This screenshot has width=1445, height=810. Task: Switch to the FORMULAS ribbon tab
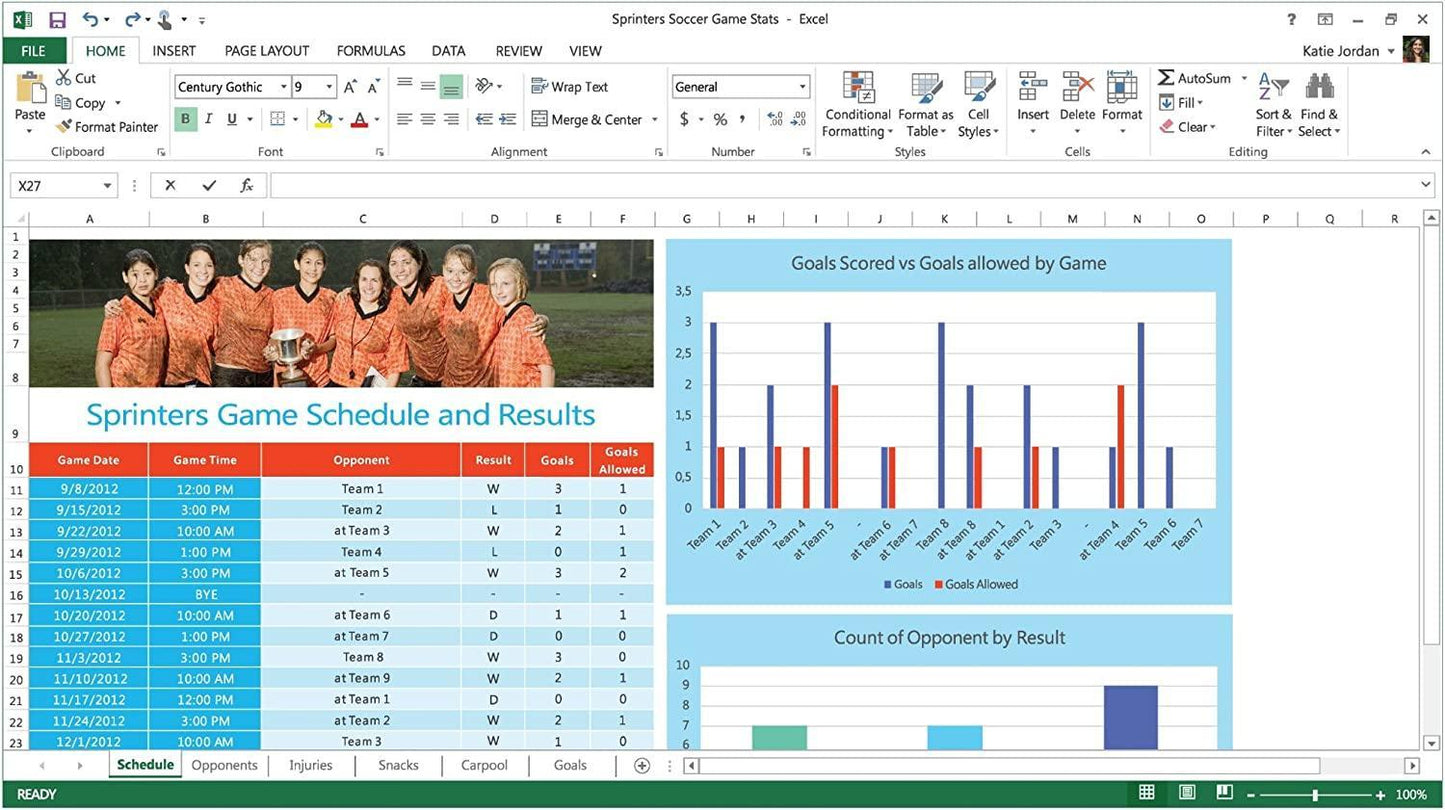click(x=371, y=50)
